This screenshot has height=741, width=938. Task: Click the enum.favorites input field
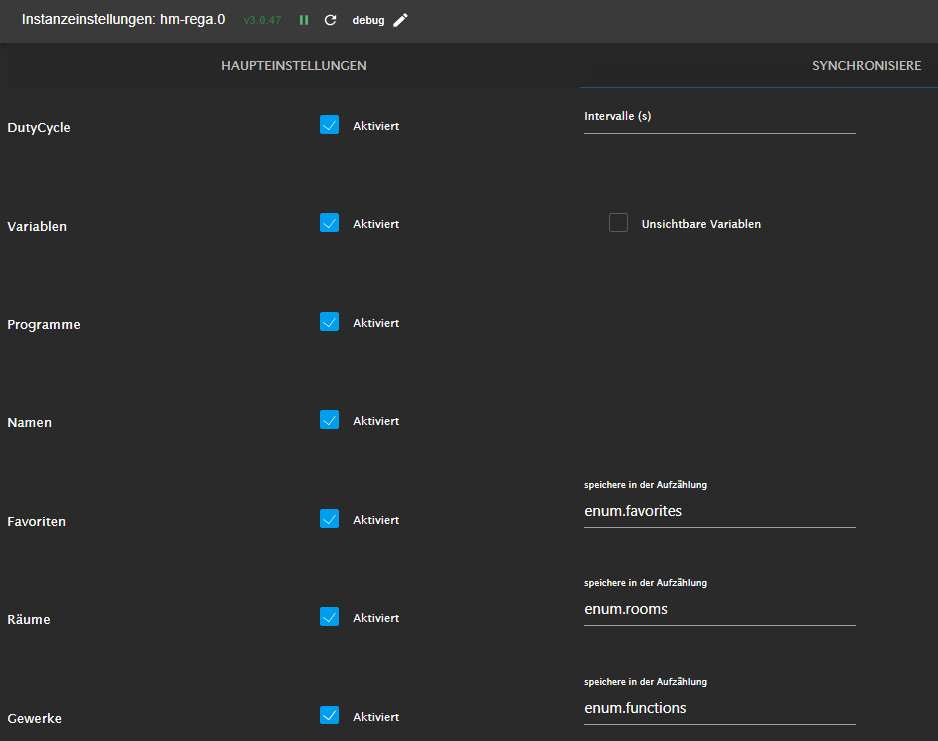720,511
